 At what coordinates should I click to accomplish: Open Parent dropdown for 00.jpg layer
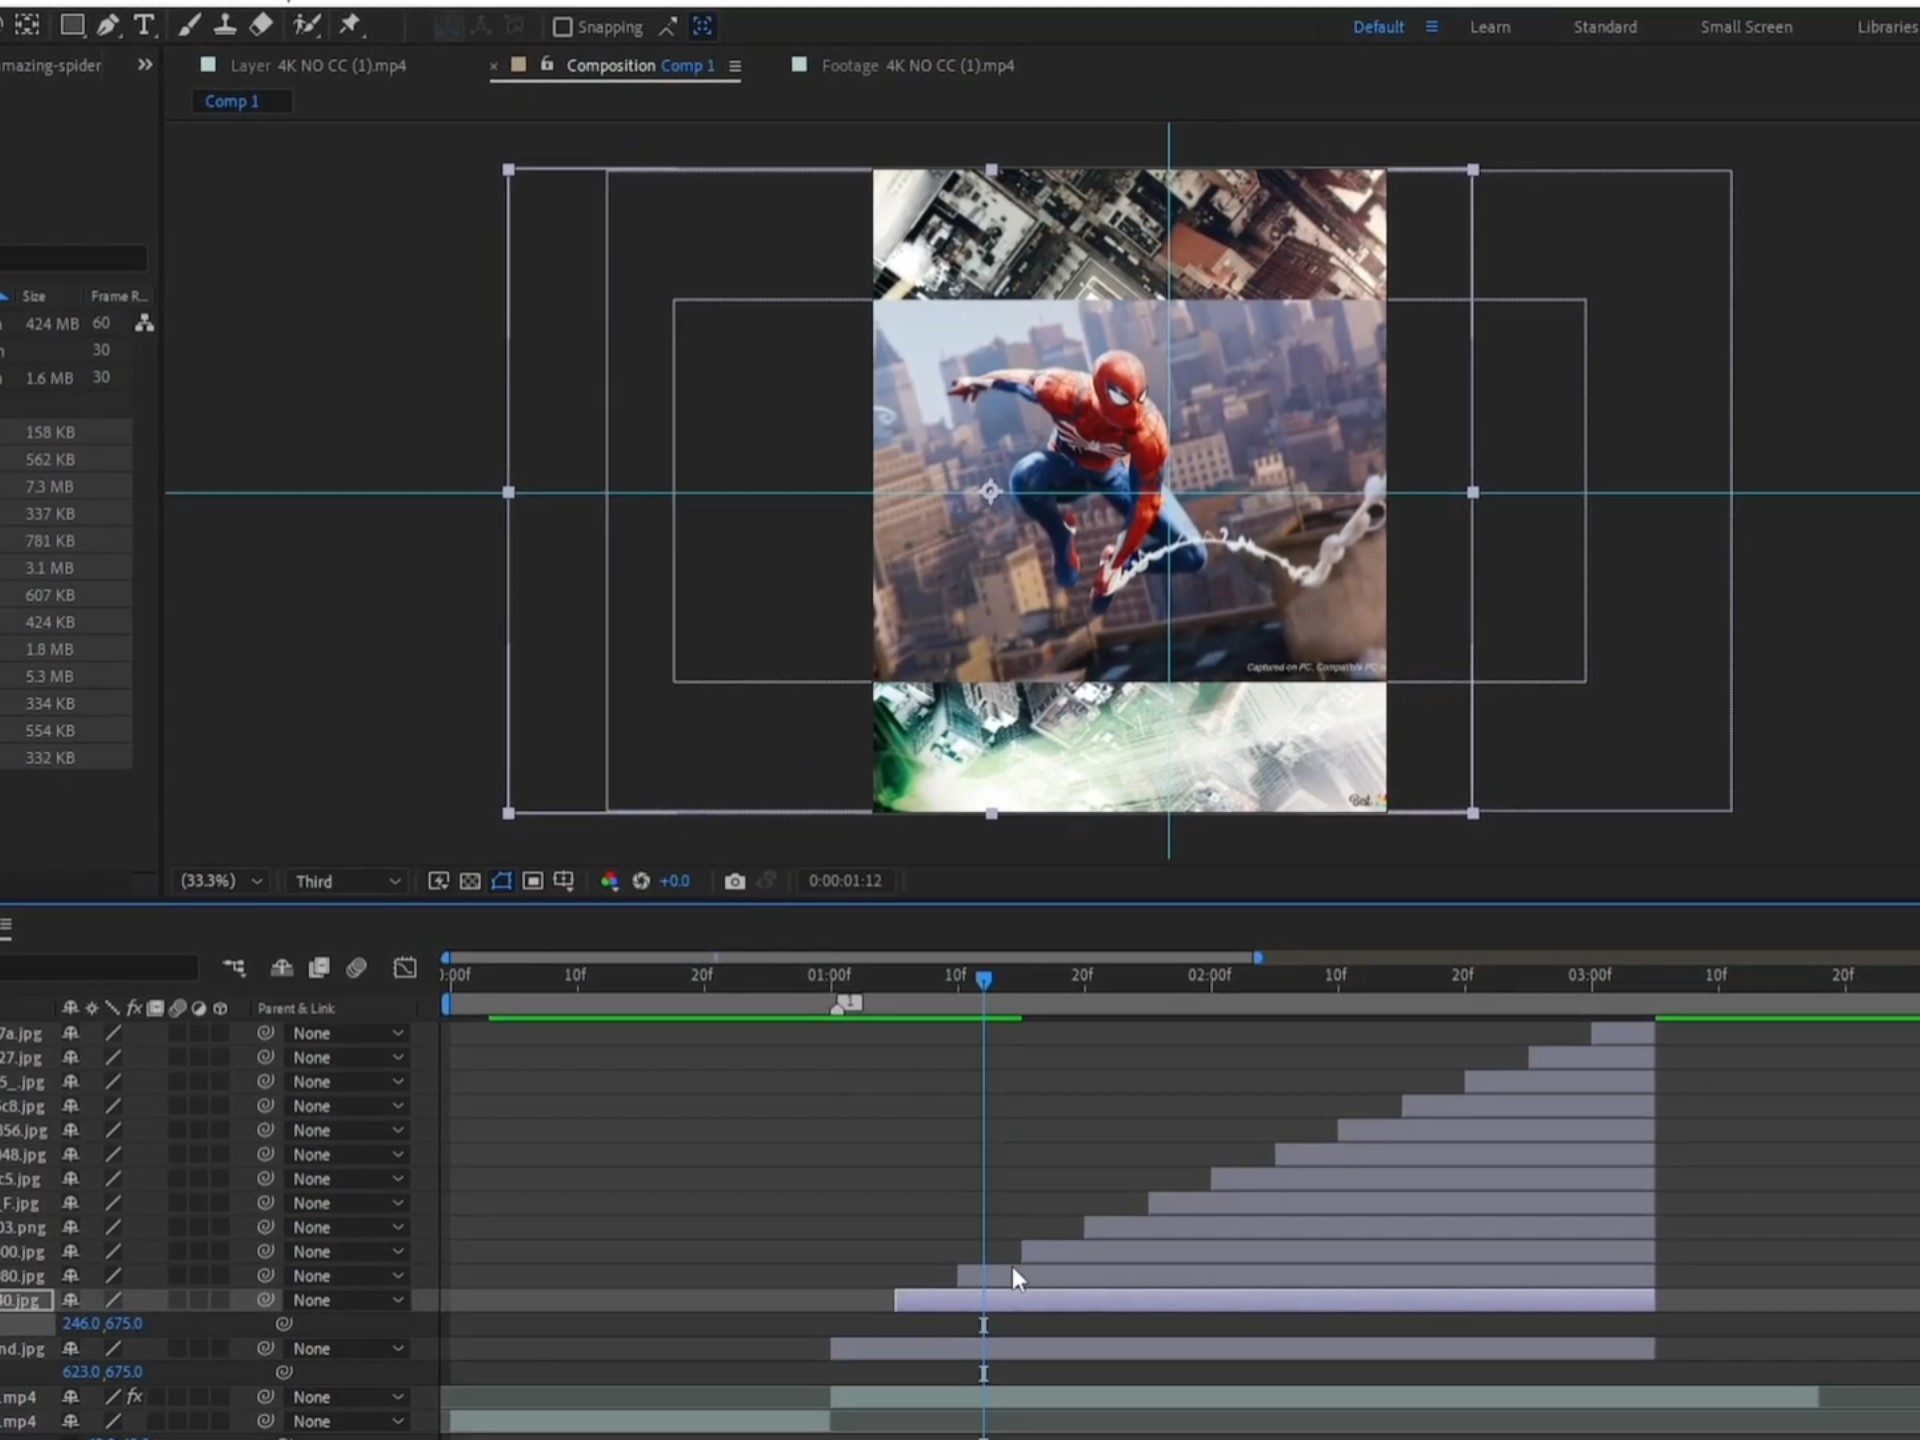click(x=347, y=1251)
